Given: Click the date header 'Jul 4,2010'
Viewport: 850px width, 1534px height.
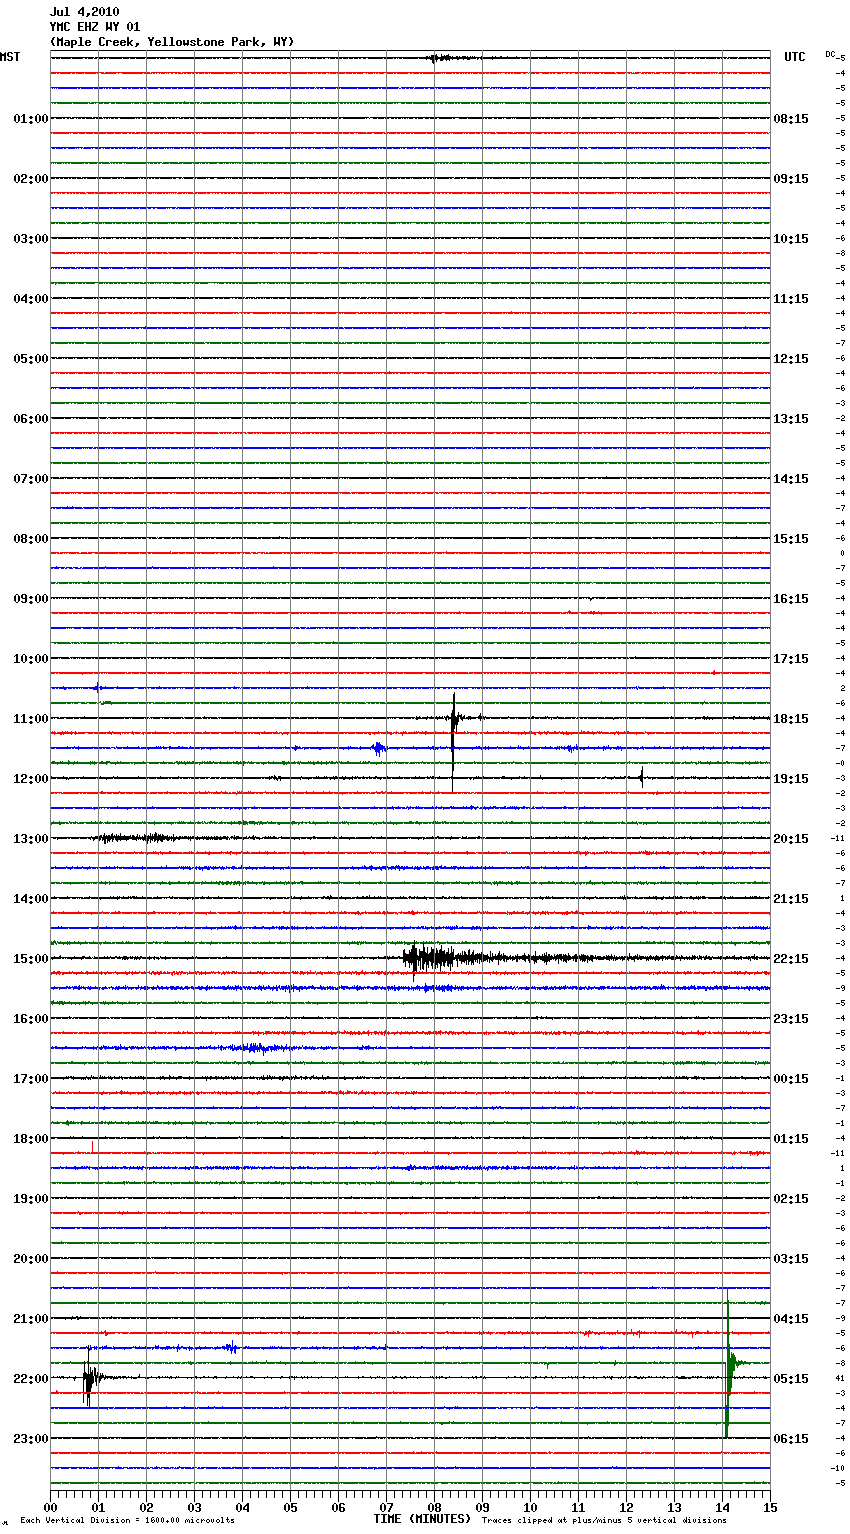Looking at the screenshot, I should [x=84, y=12].
